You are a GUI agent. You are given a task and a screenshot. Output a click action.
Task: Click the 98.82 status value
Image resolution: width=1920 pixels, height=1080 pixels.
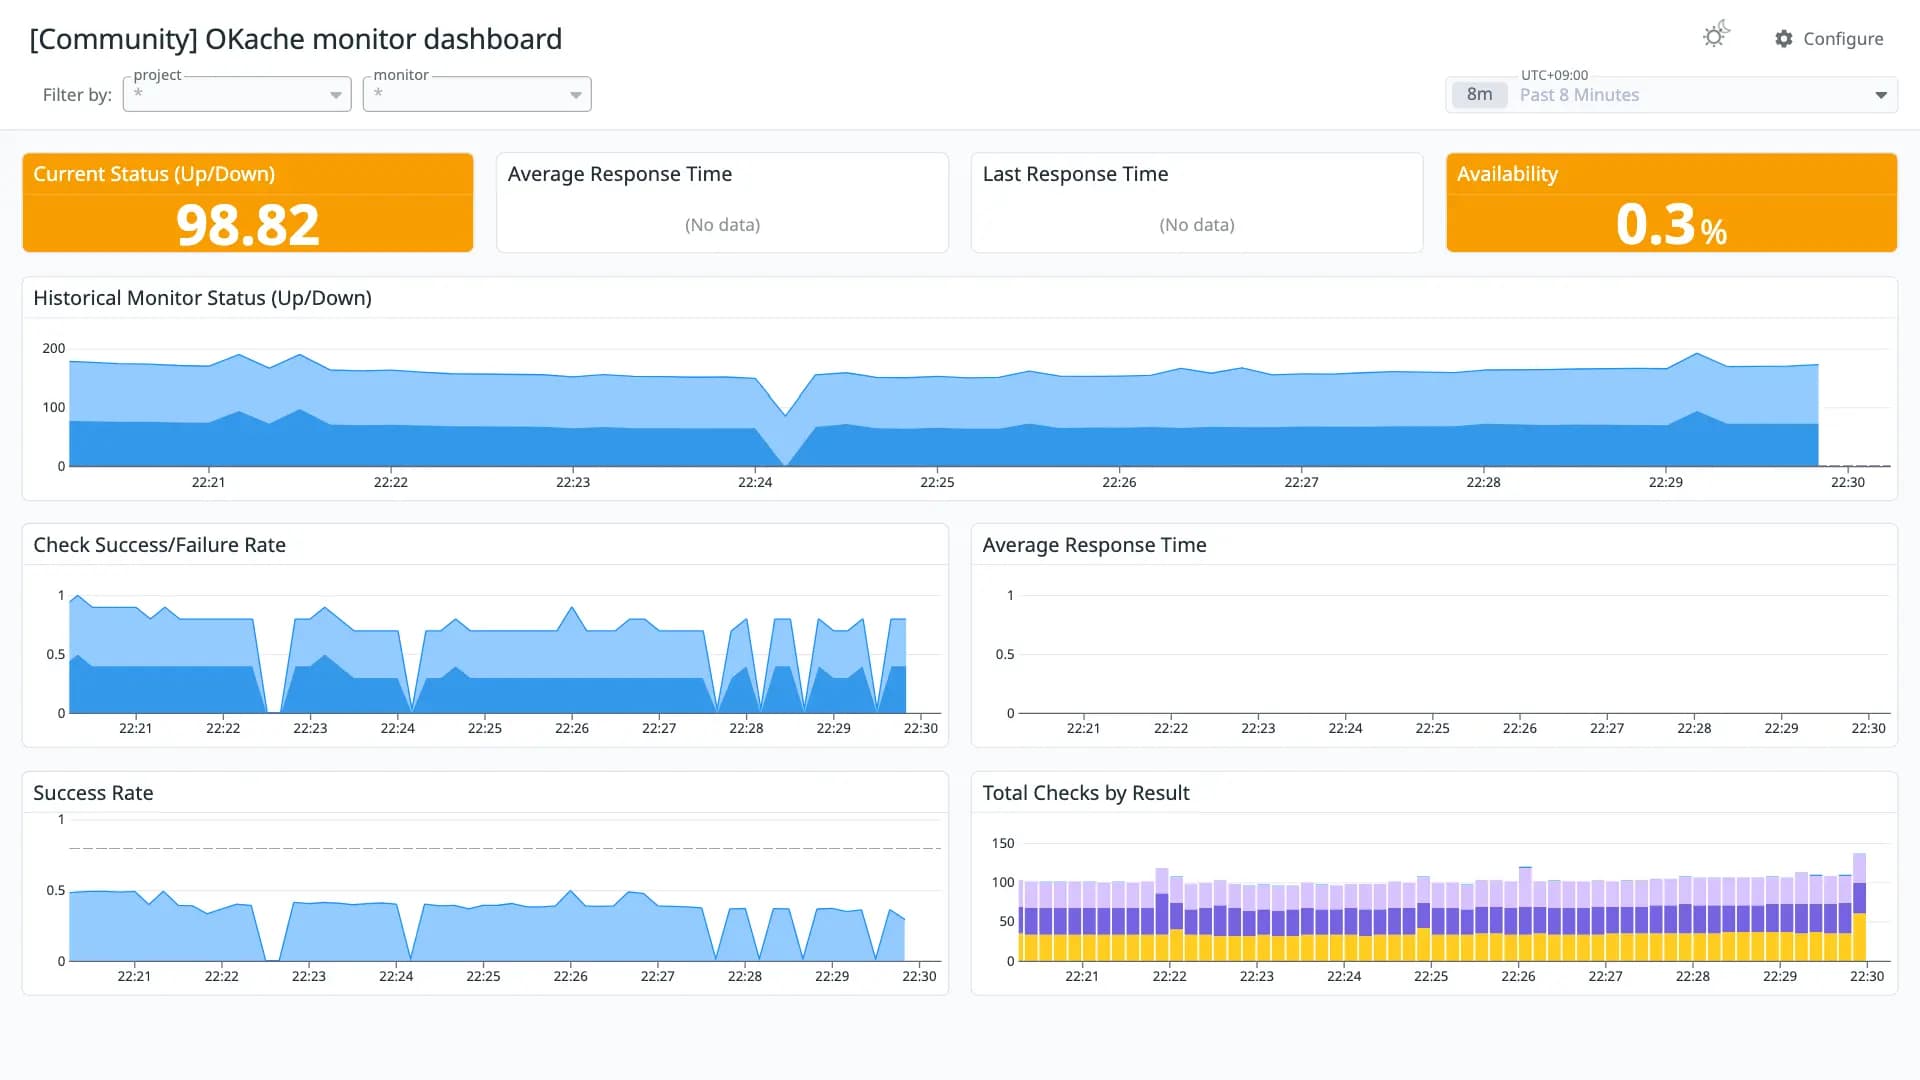point(248,224)
